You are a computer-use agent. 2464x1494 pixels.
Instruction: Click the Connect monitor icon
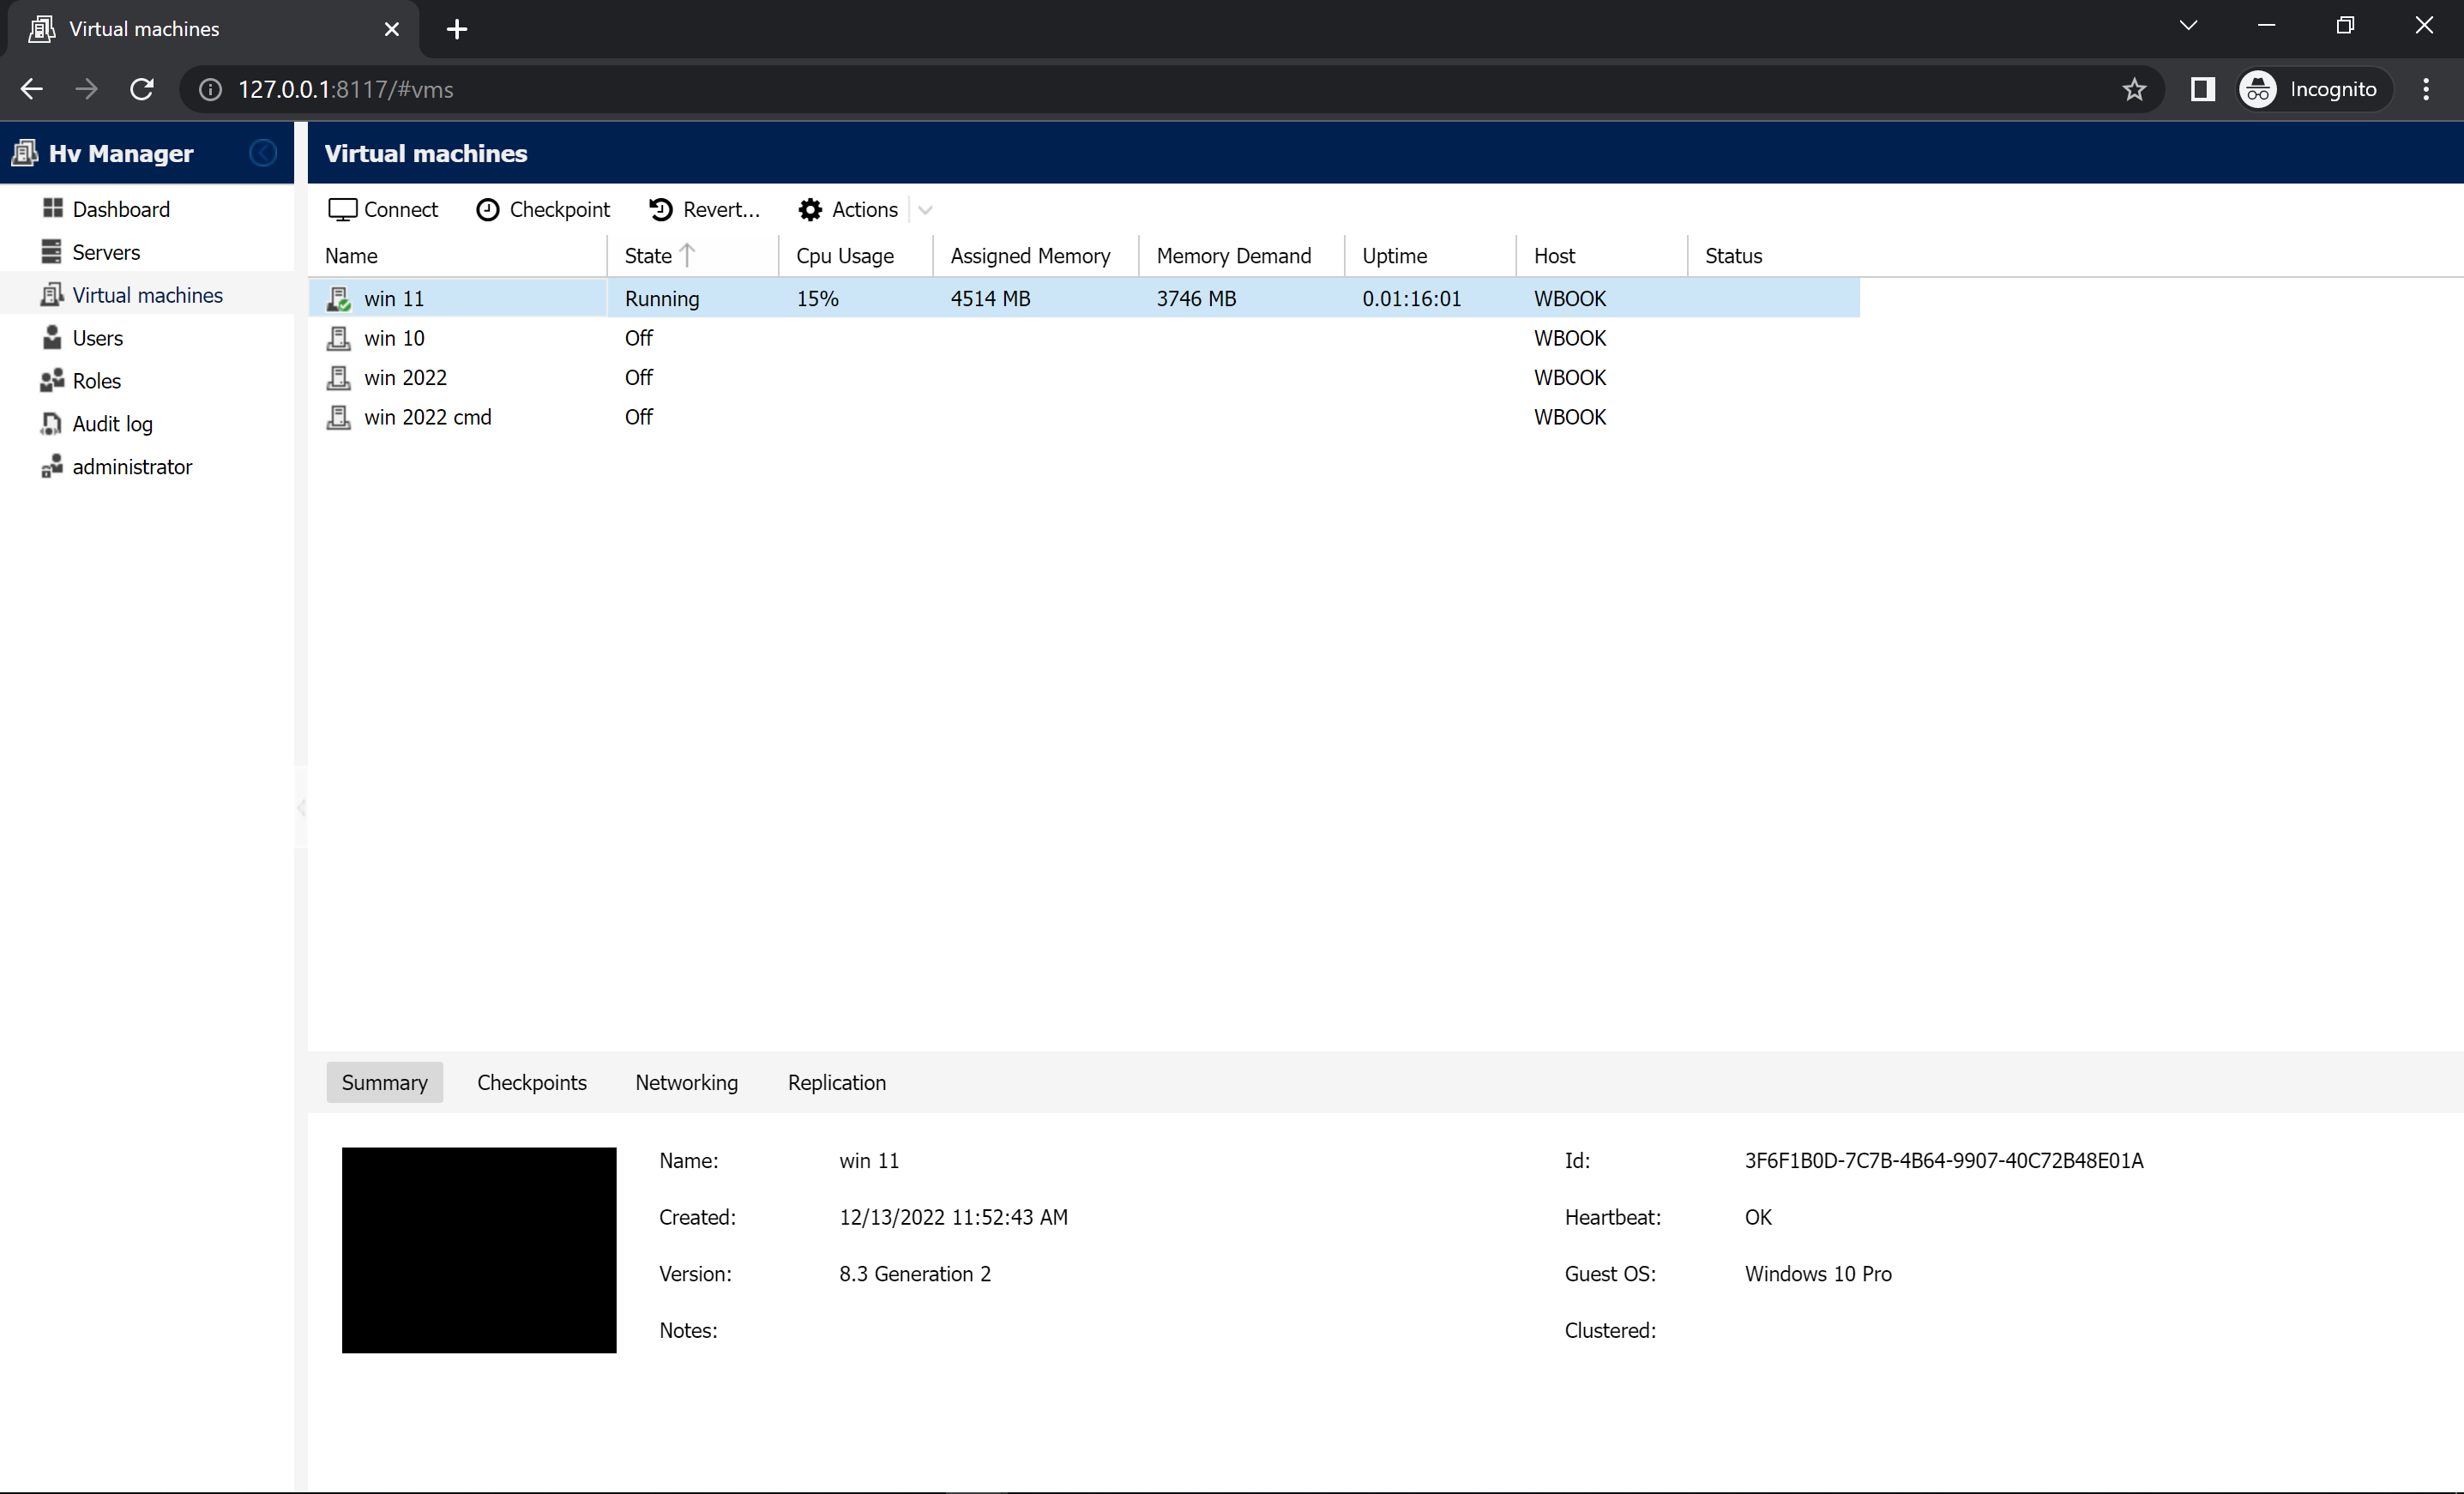point(342,209)
